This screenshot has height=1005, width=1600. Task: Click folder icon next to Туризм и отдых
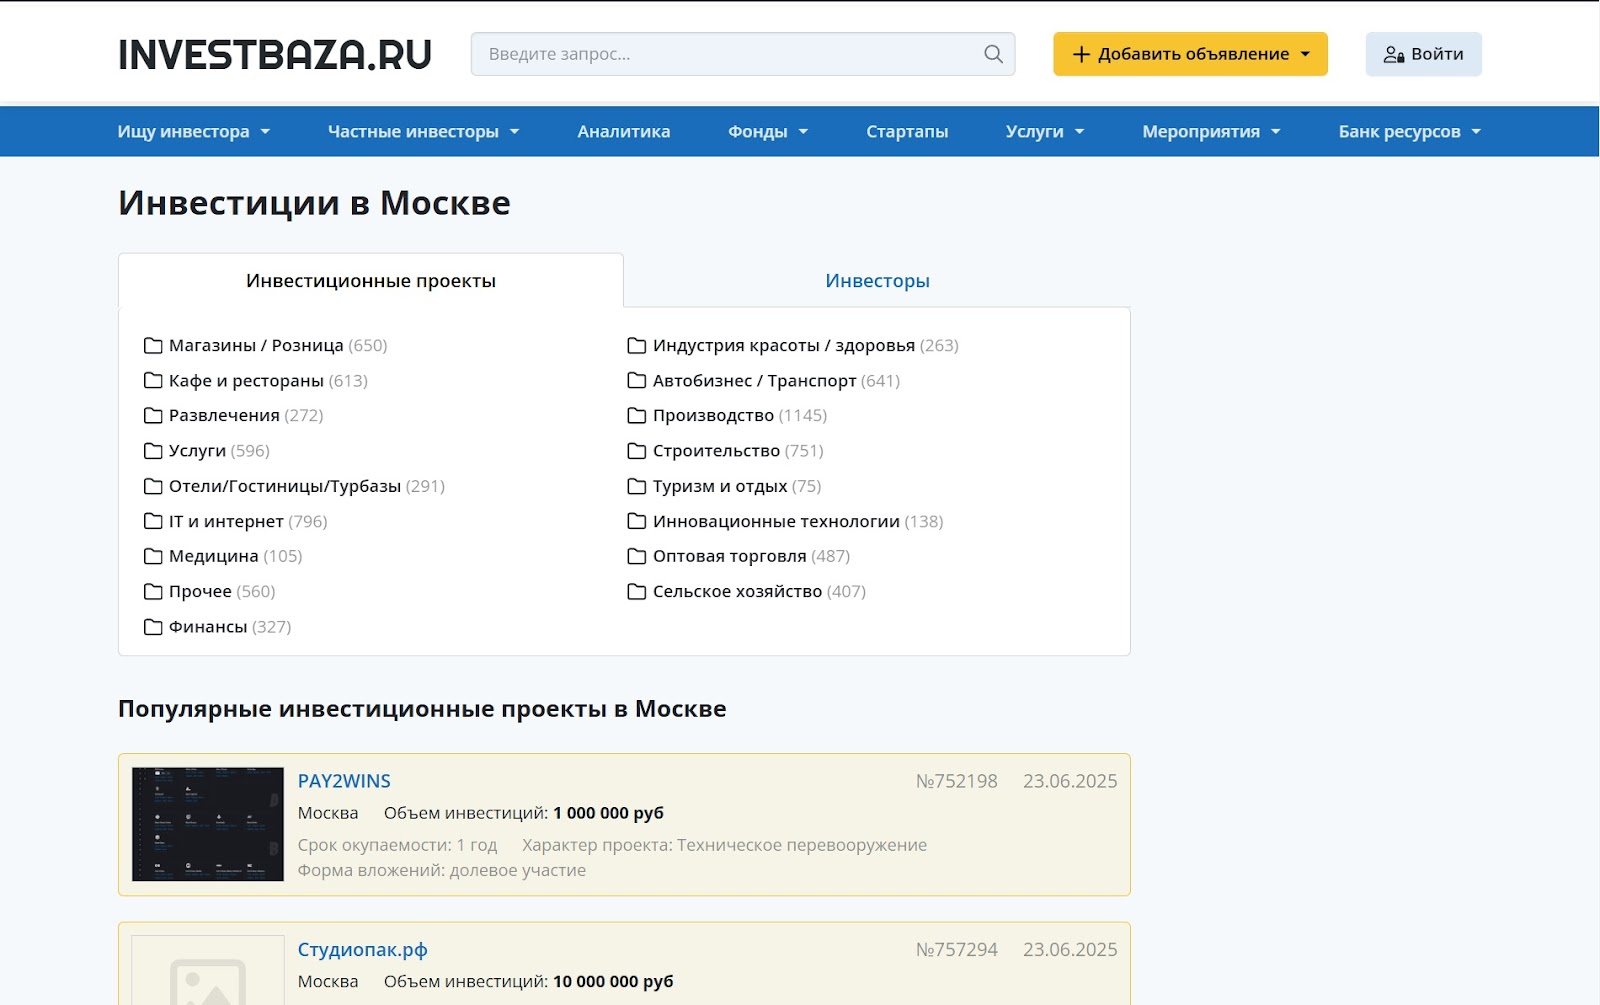pyautogui.click(x=637, y=486)
